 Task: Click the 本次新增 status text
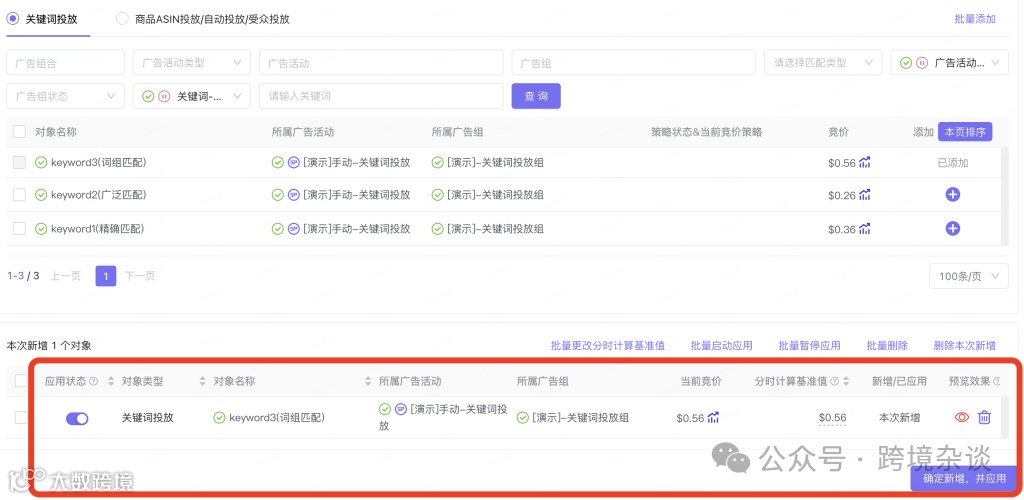[899, 418]
